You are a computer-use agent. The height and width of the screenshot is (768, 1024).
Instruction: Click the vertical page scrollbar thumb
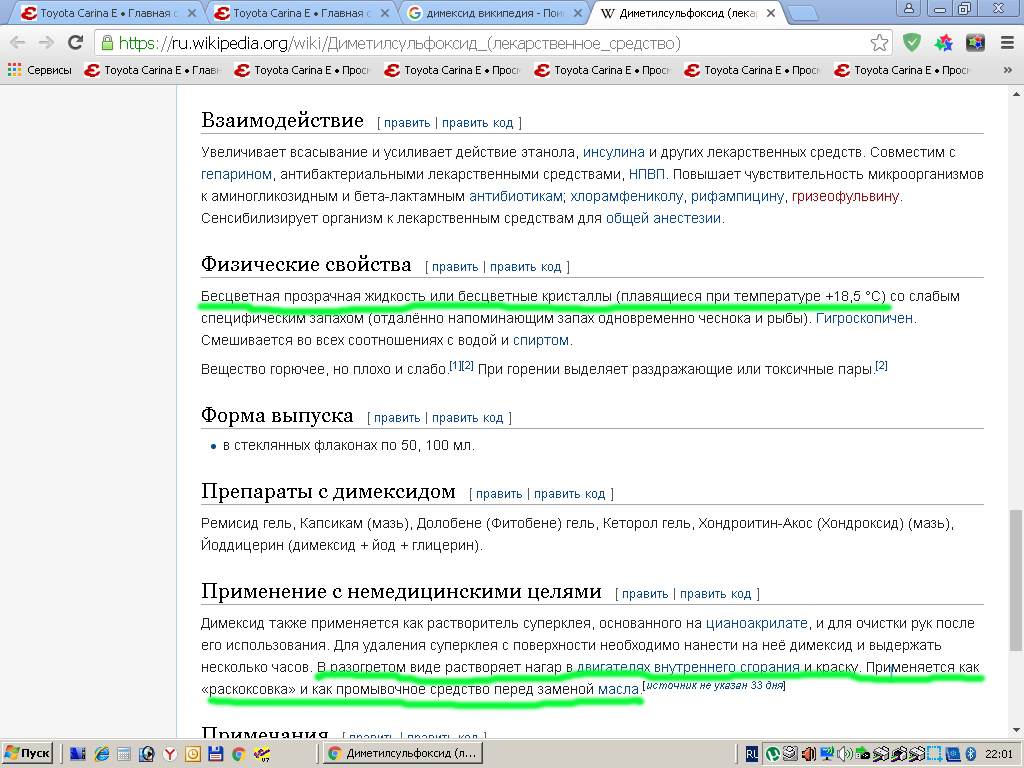pos(1016,578)
